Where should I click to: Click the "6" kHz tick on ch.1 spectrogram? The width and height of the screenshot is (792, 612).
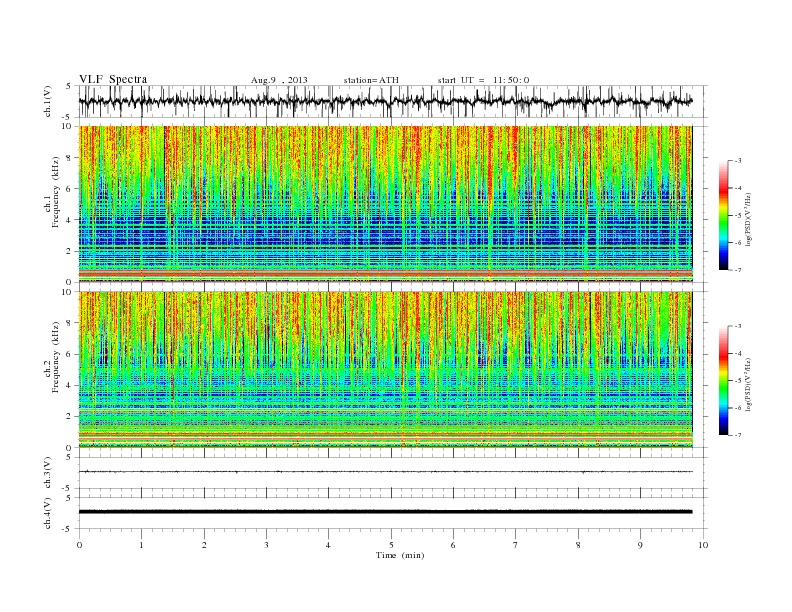click(x=70, y=189)
